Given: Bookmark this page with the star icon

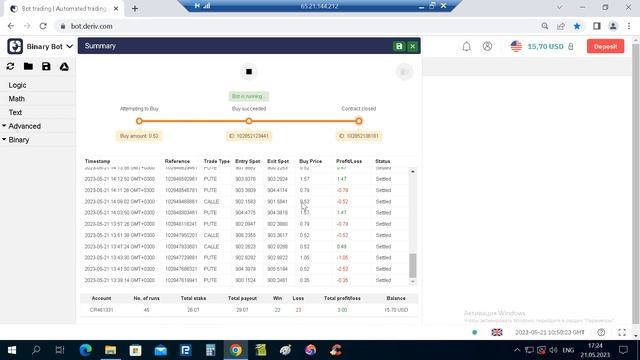Looking at the screenshot, I should (577, 26).
